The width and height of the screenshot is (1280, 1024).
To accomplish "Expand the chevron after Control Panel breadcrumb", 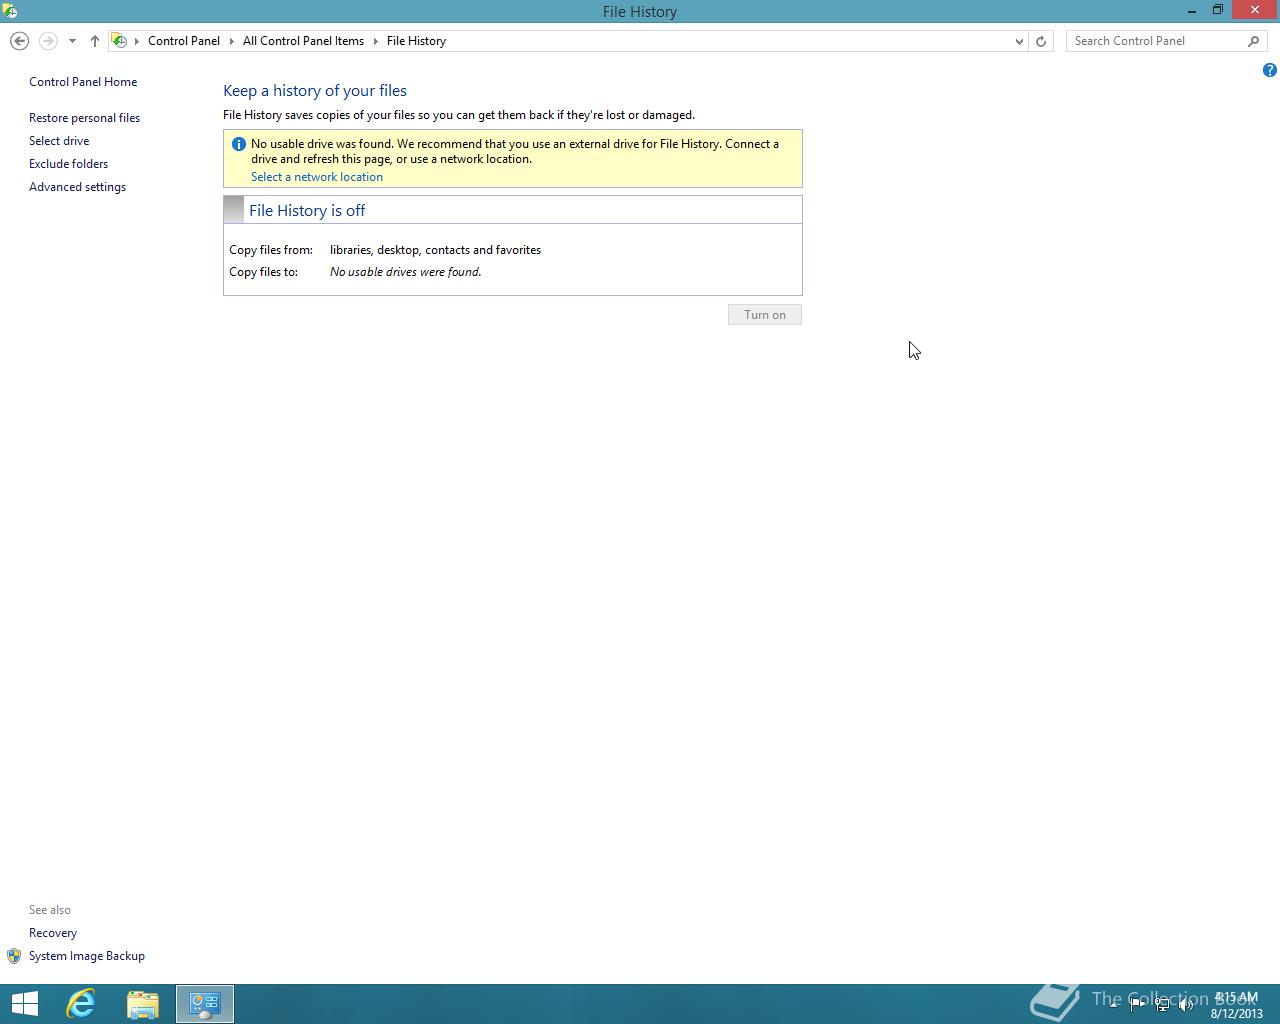I will click(x=232, y=41).
